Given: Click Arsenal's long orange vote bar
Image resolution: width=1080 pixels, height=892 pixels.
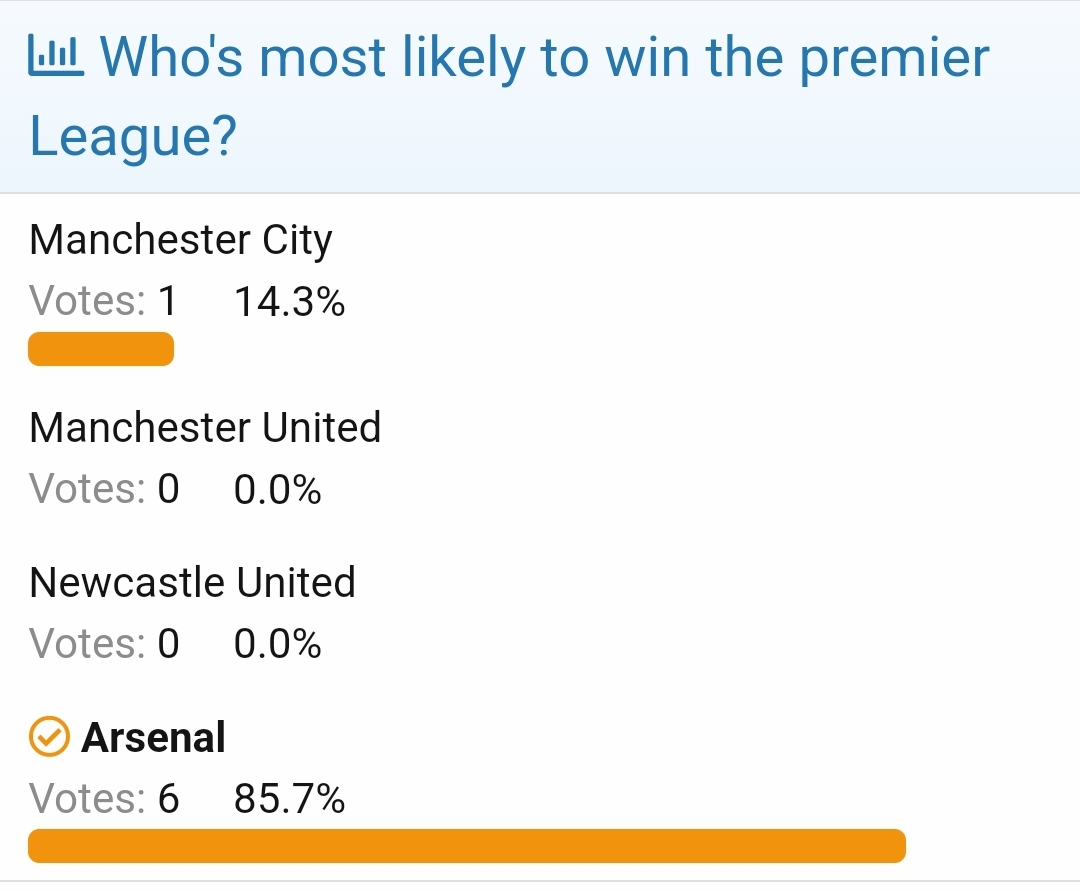Looking at the screenshot, I should [466, 846].
